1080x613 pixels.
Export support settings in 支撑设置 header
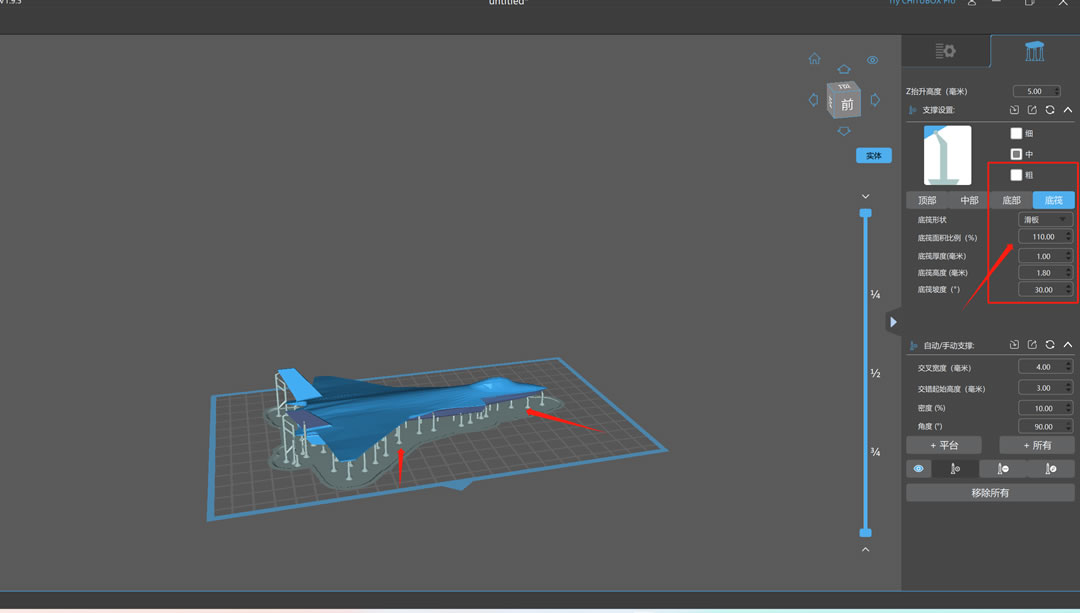point(1032,110)
